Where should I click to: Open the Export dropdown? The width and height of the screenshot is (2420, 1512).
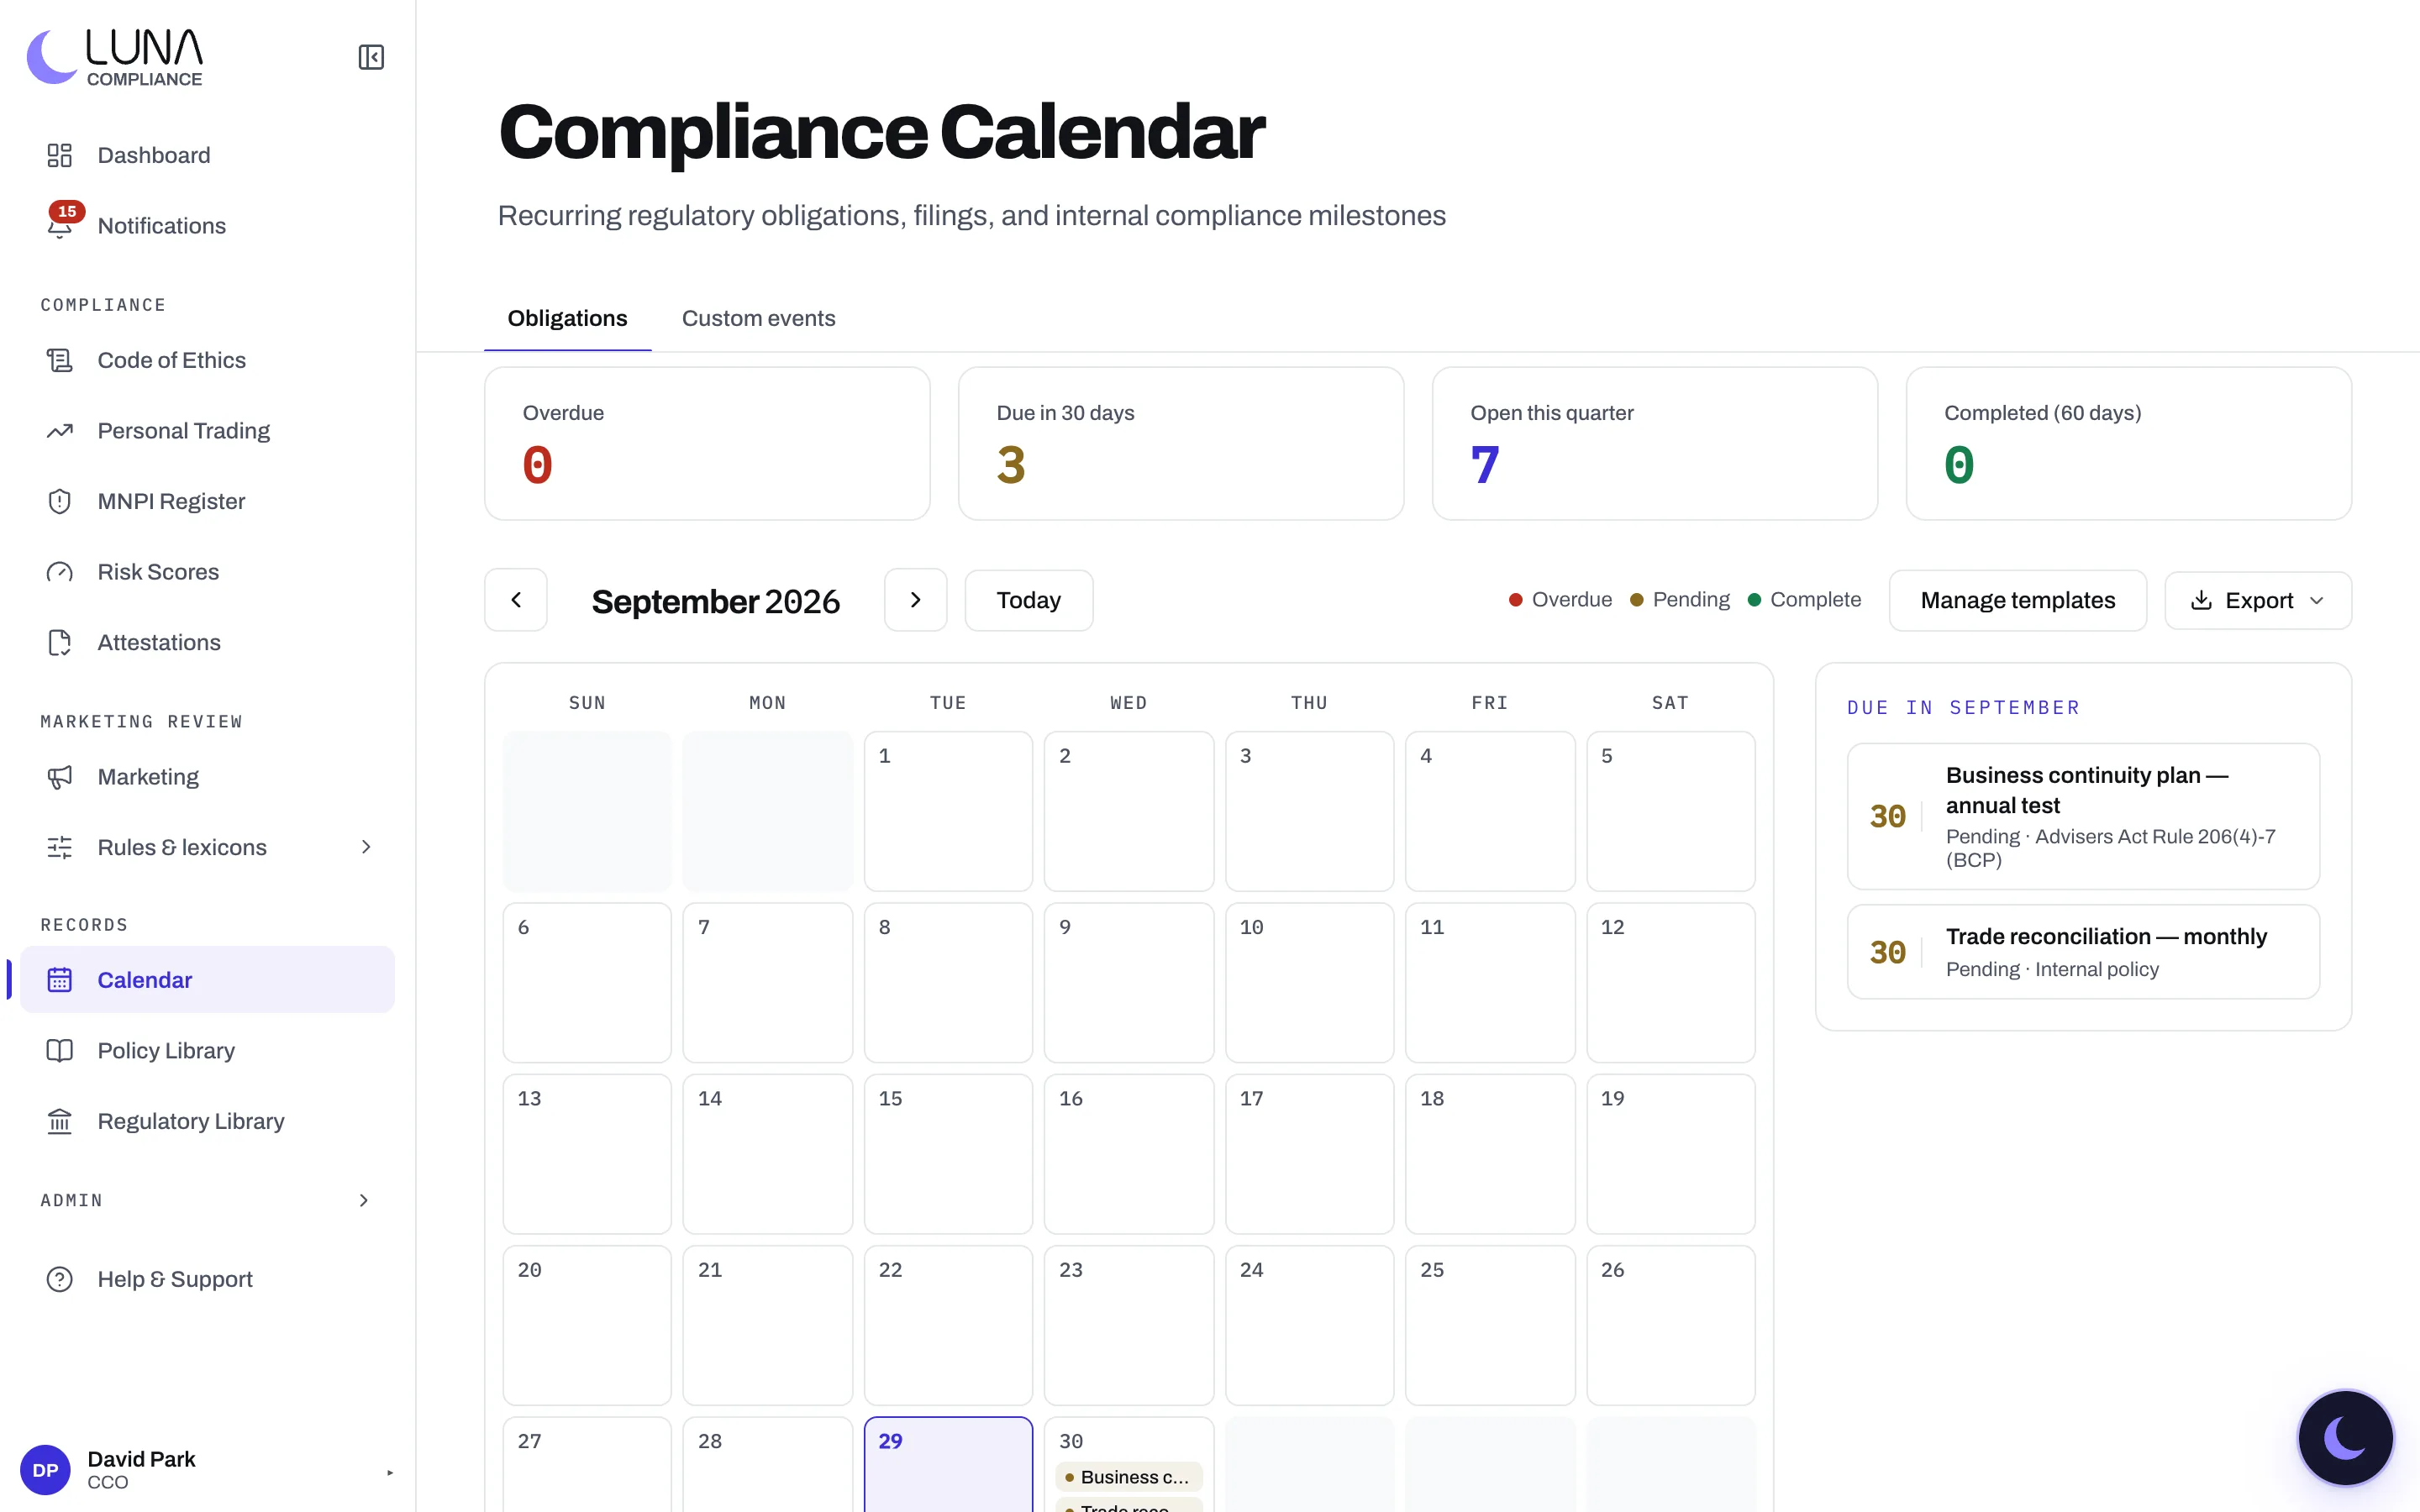tap(2258, 600)
